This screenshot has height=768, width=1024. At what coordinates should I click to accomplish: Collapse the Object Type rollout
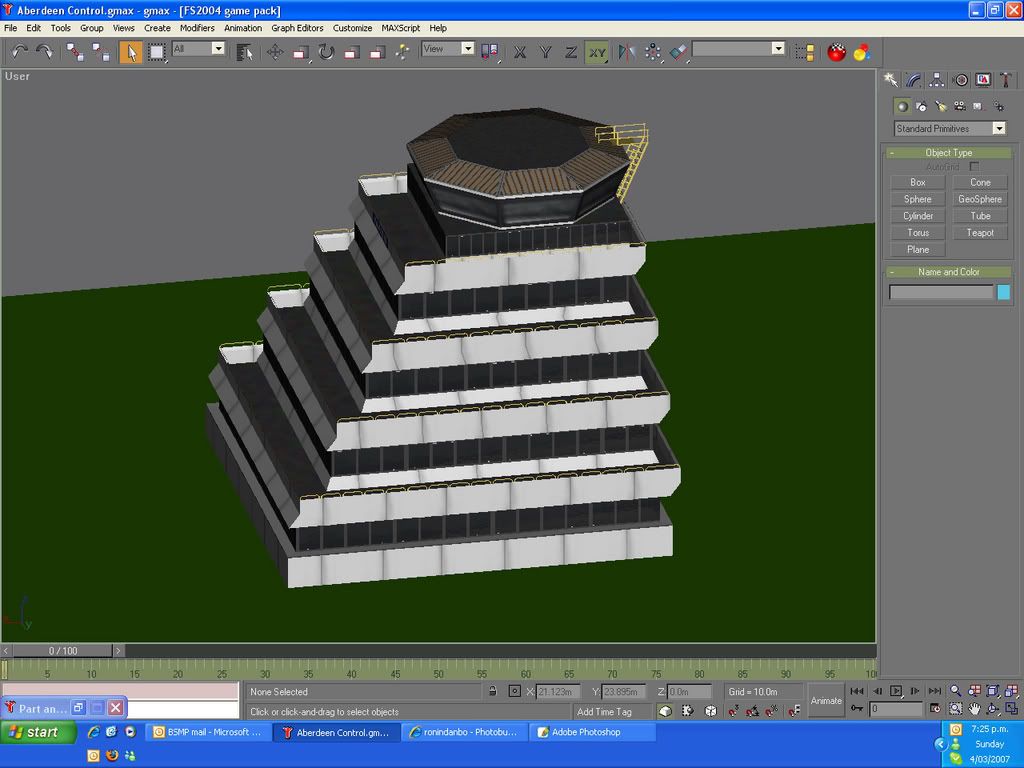(x=948, y=153)
